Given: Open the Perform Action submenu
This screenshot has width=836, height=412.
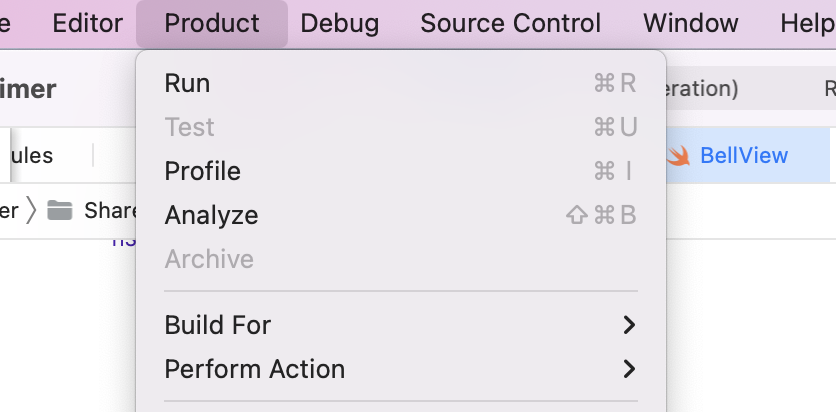Looking at the screenshot, I should tap(254, 369).
